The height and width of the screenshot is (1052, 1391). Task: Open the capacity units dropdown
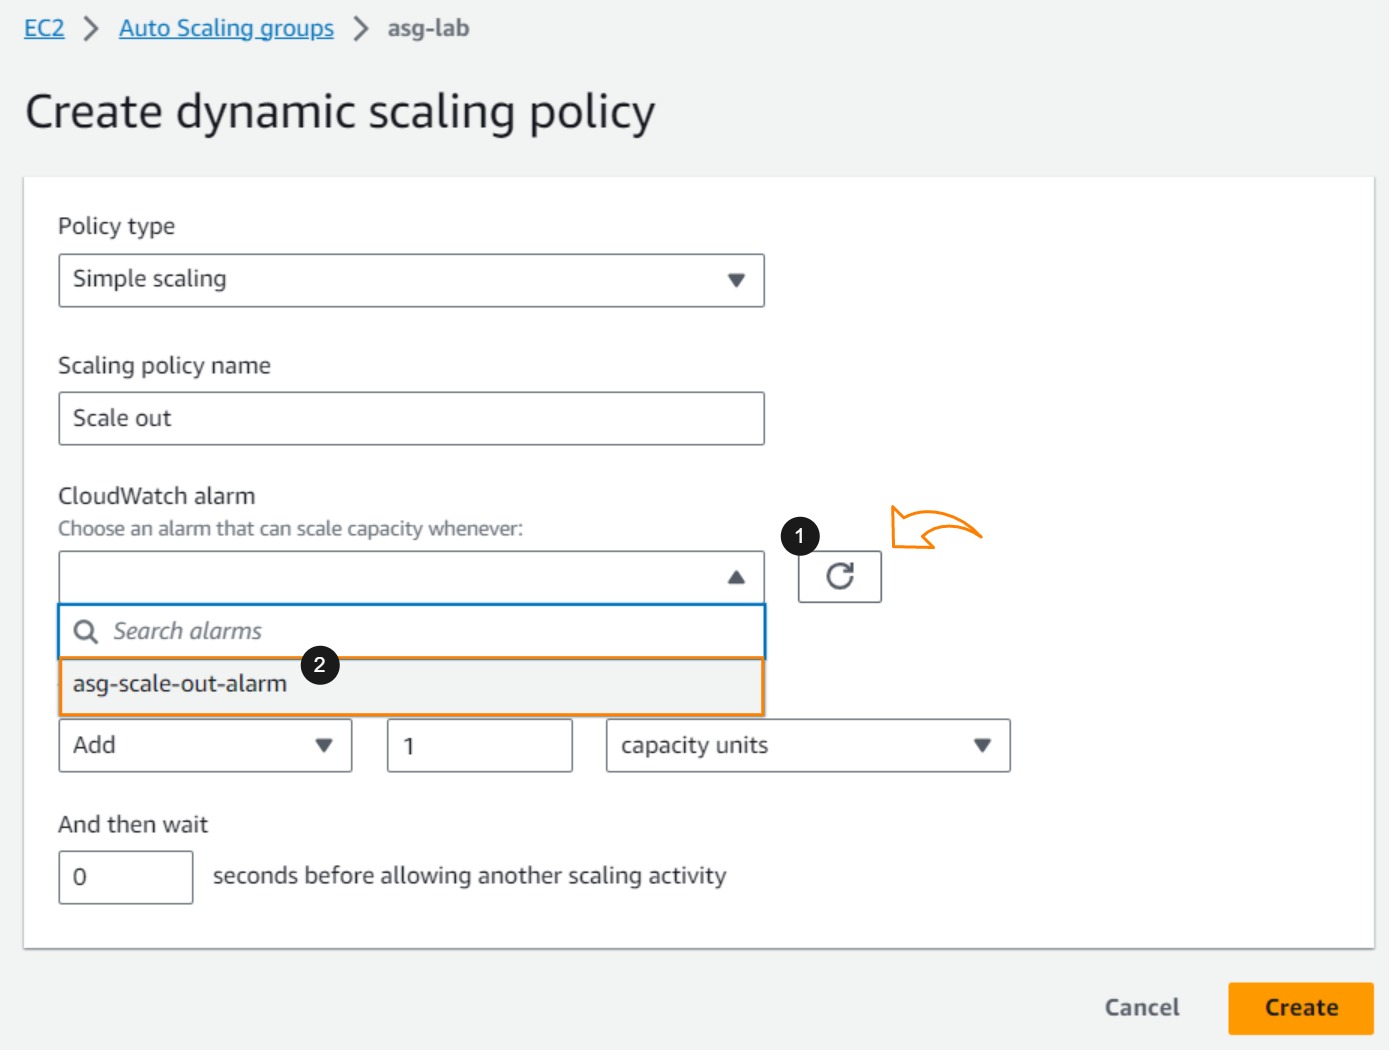(807, 746)
